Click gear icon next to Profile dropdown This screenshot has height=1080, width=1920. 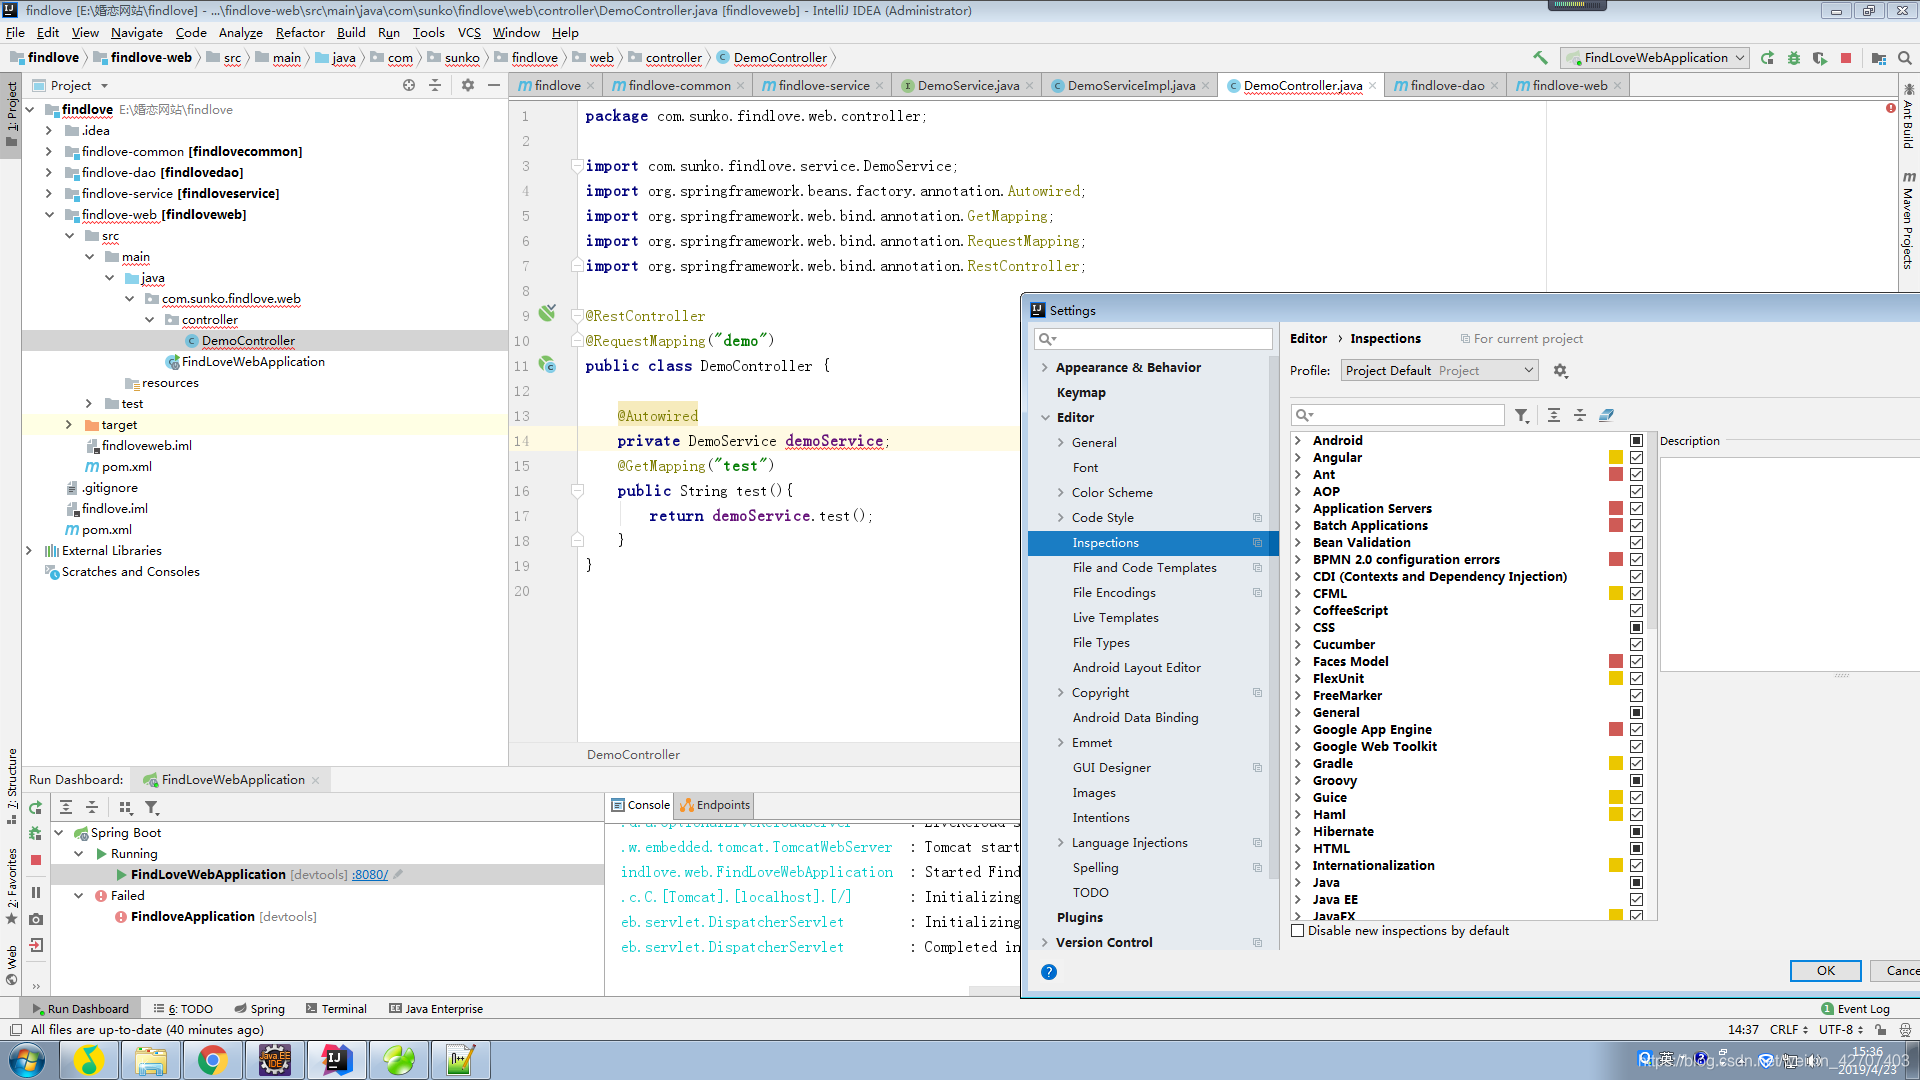point(1561,371)
